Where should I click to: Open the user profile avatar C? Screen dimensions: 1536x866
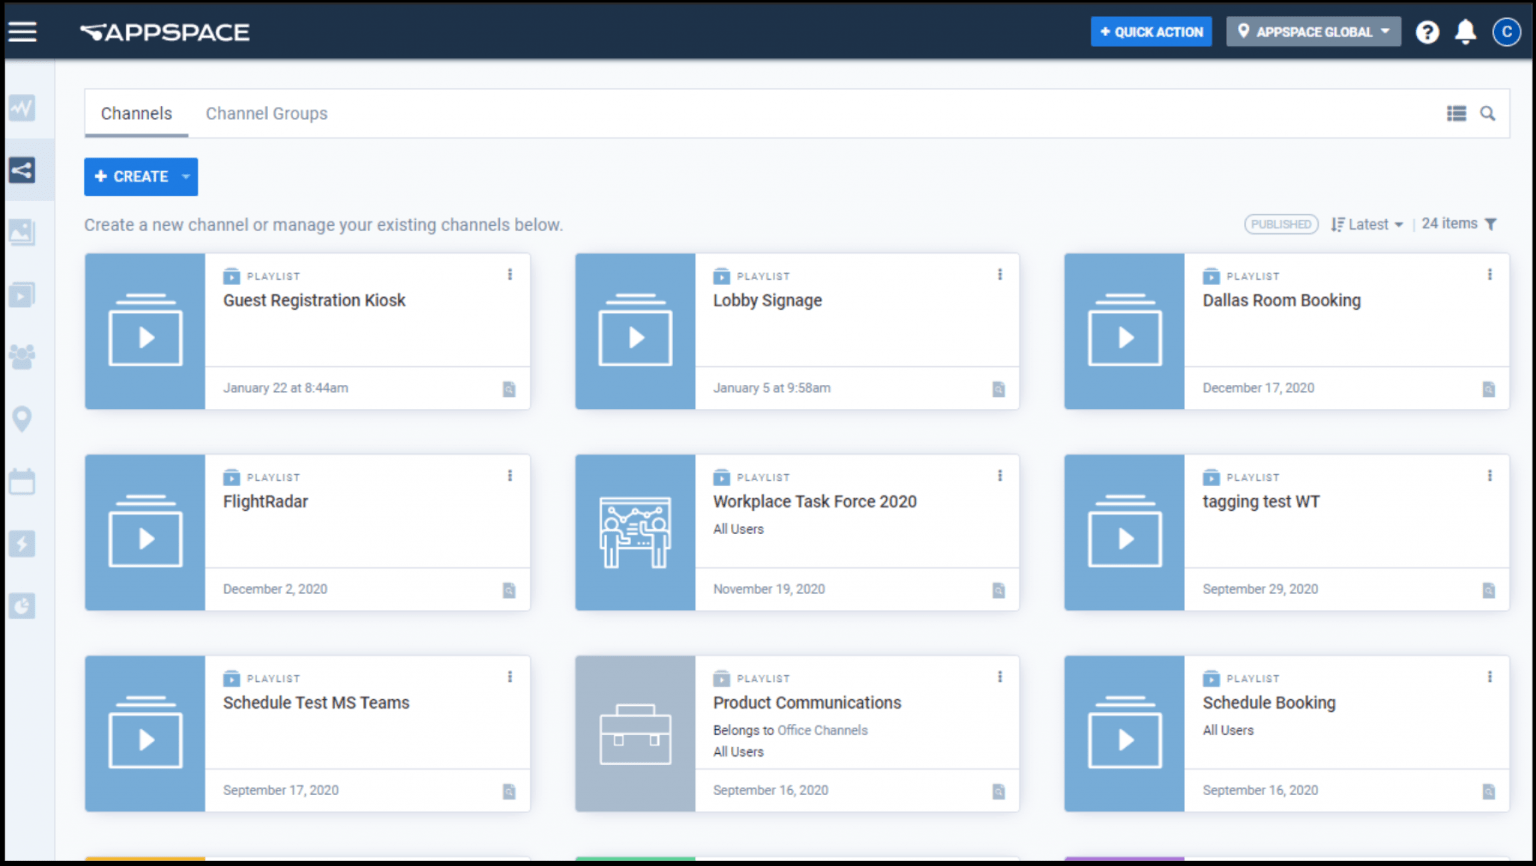(1507, 32)
